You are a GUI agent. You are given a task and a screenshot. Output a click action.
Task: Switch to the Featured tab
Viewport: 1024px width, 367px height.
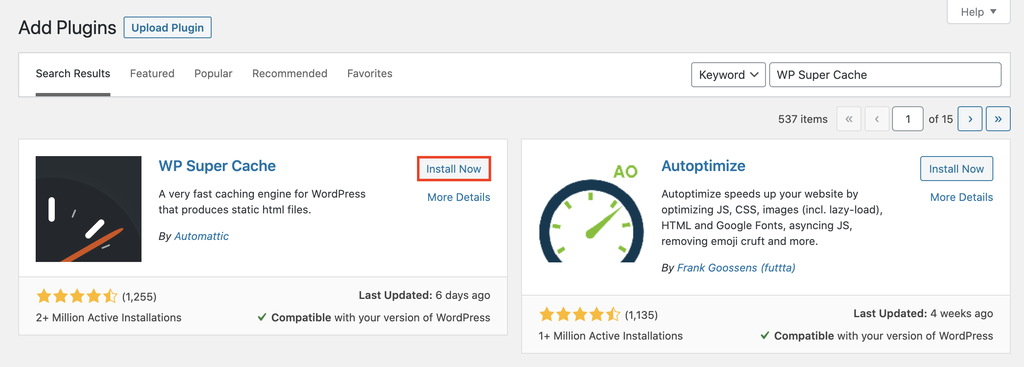(152, 74)
